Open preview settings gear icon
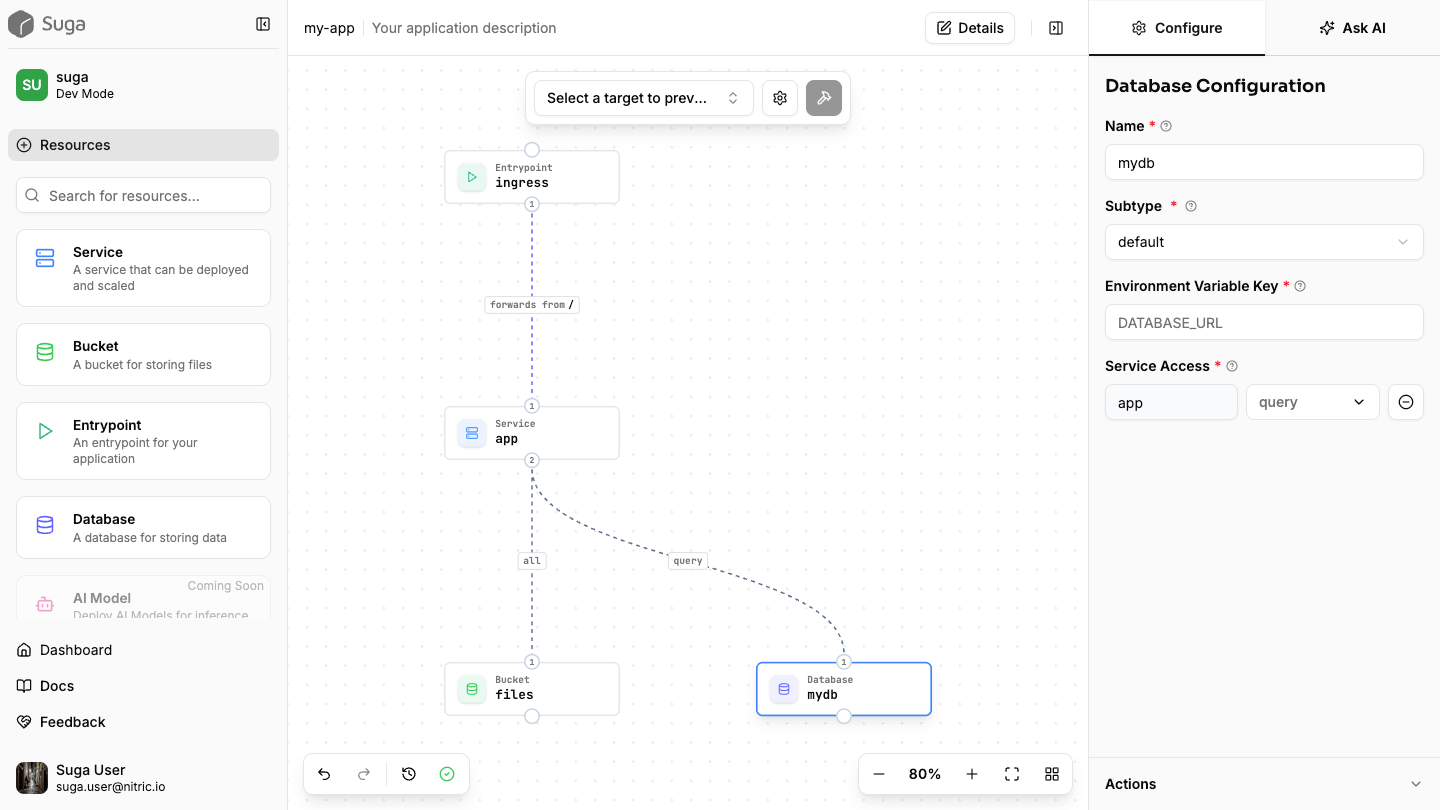Screen dimensions: 1440x810 pyautogui.click(x=780, y=98)
